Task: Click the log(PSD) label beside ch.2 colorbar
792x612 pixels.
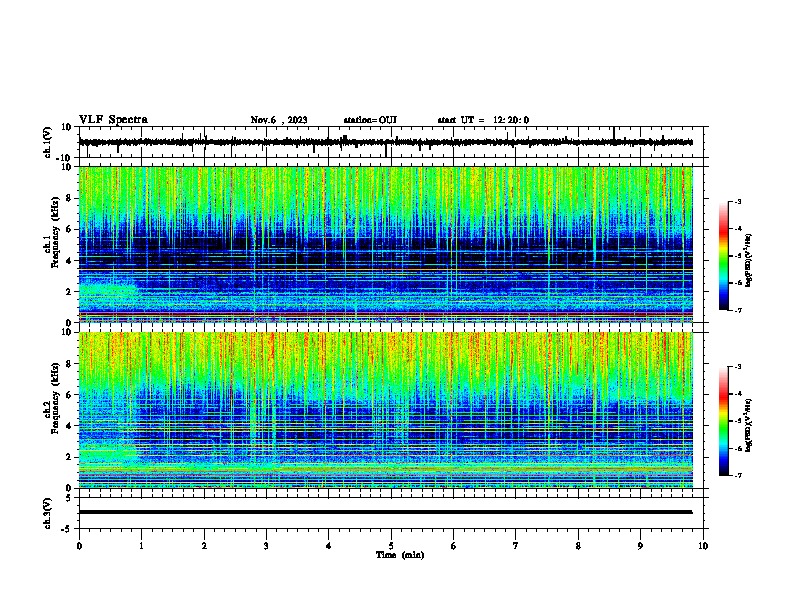Action: point(748,426)
